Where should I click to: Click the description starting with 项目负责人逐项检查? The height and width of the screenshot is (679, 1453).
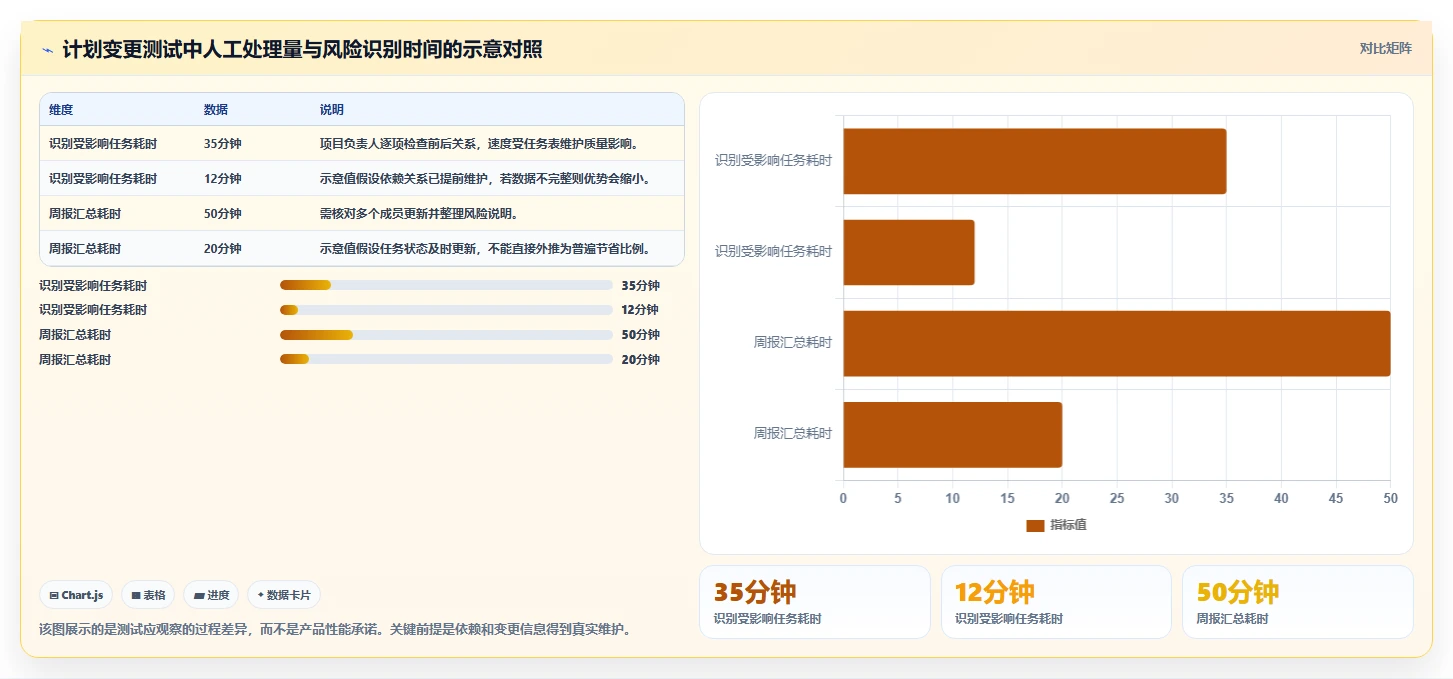pos(479,144)
